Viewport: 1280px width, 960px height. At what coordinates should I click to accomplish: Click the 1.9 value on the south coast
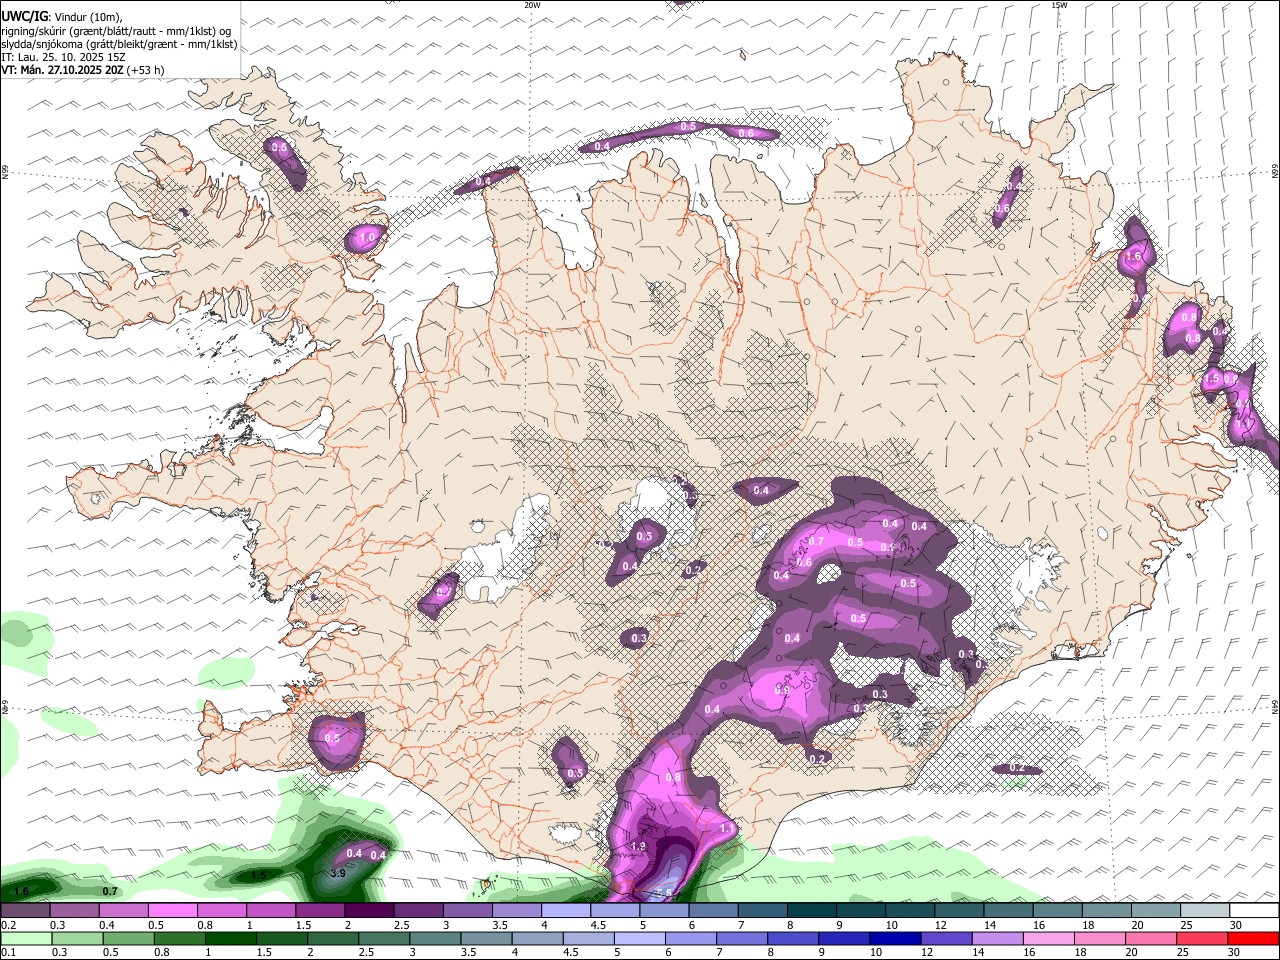640,846
